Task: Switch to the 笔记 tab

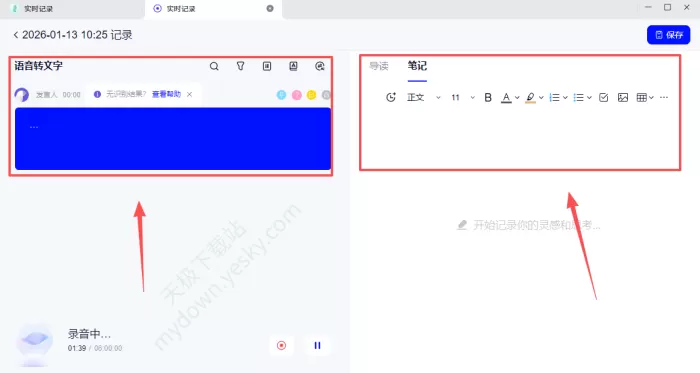Action: pyautogui.click(x=417, y=66)
